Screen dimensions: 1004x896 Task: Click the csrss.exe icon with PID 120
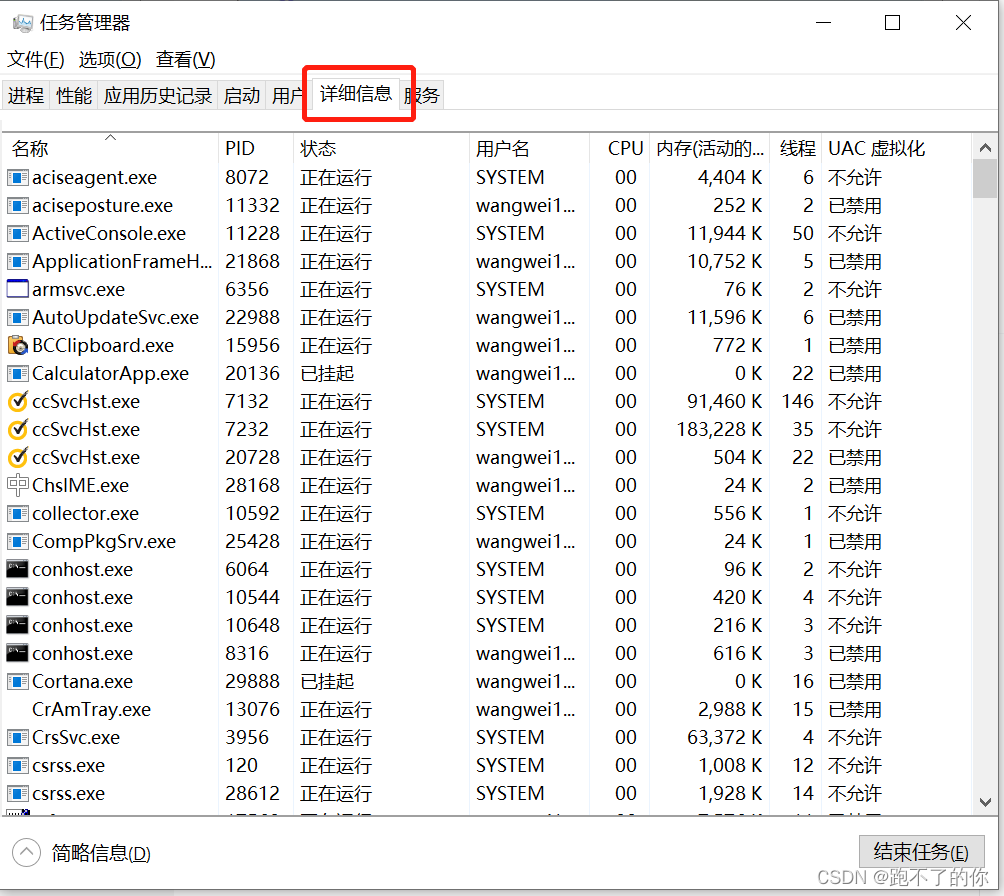tap(18, 765)
